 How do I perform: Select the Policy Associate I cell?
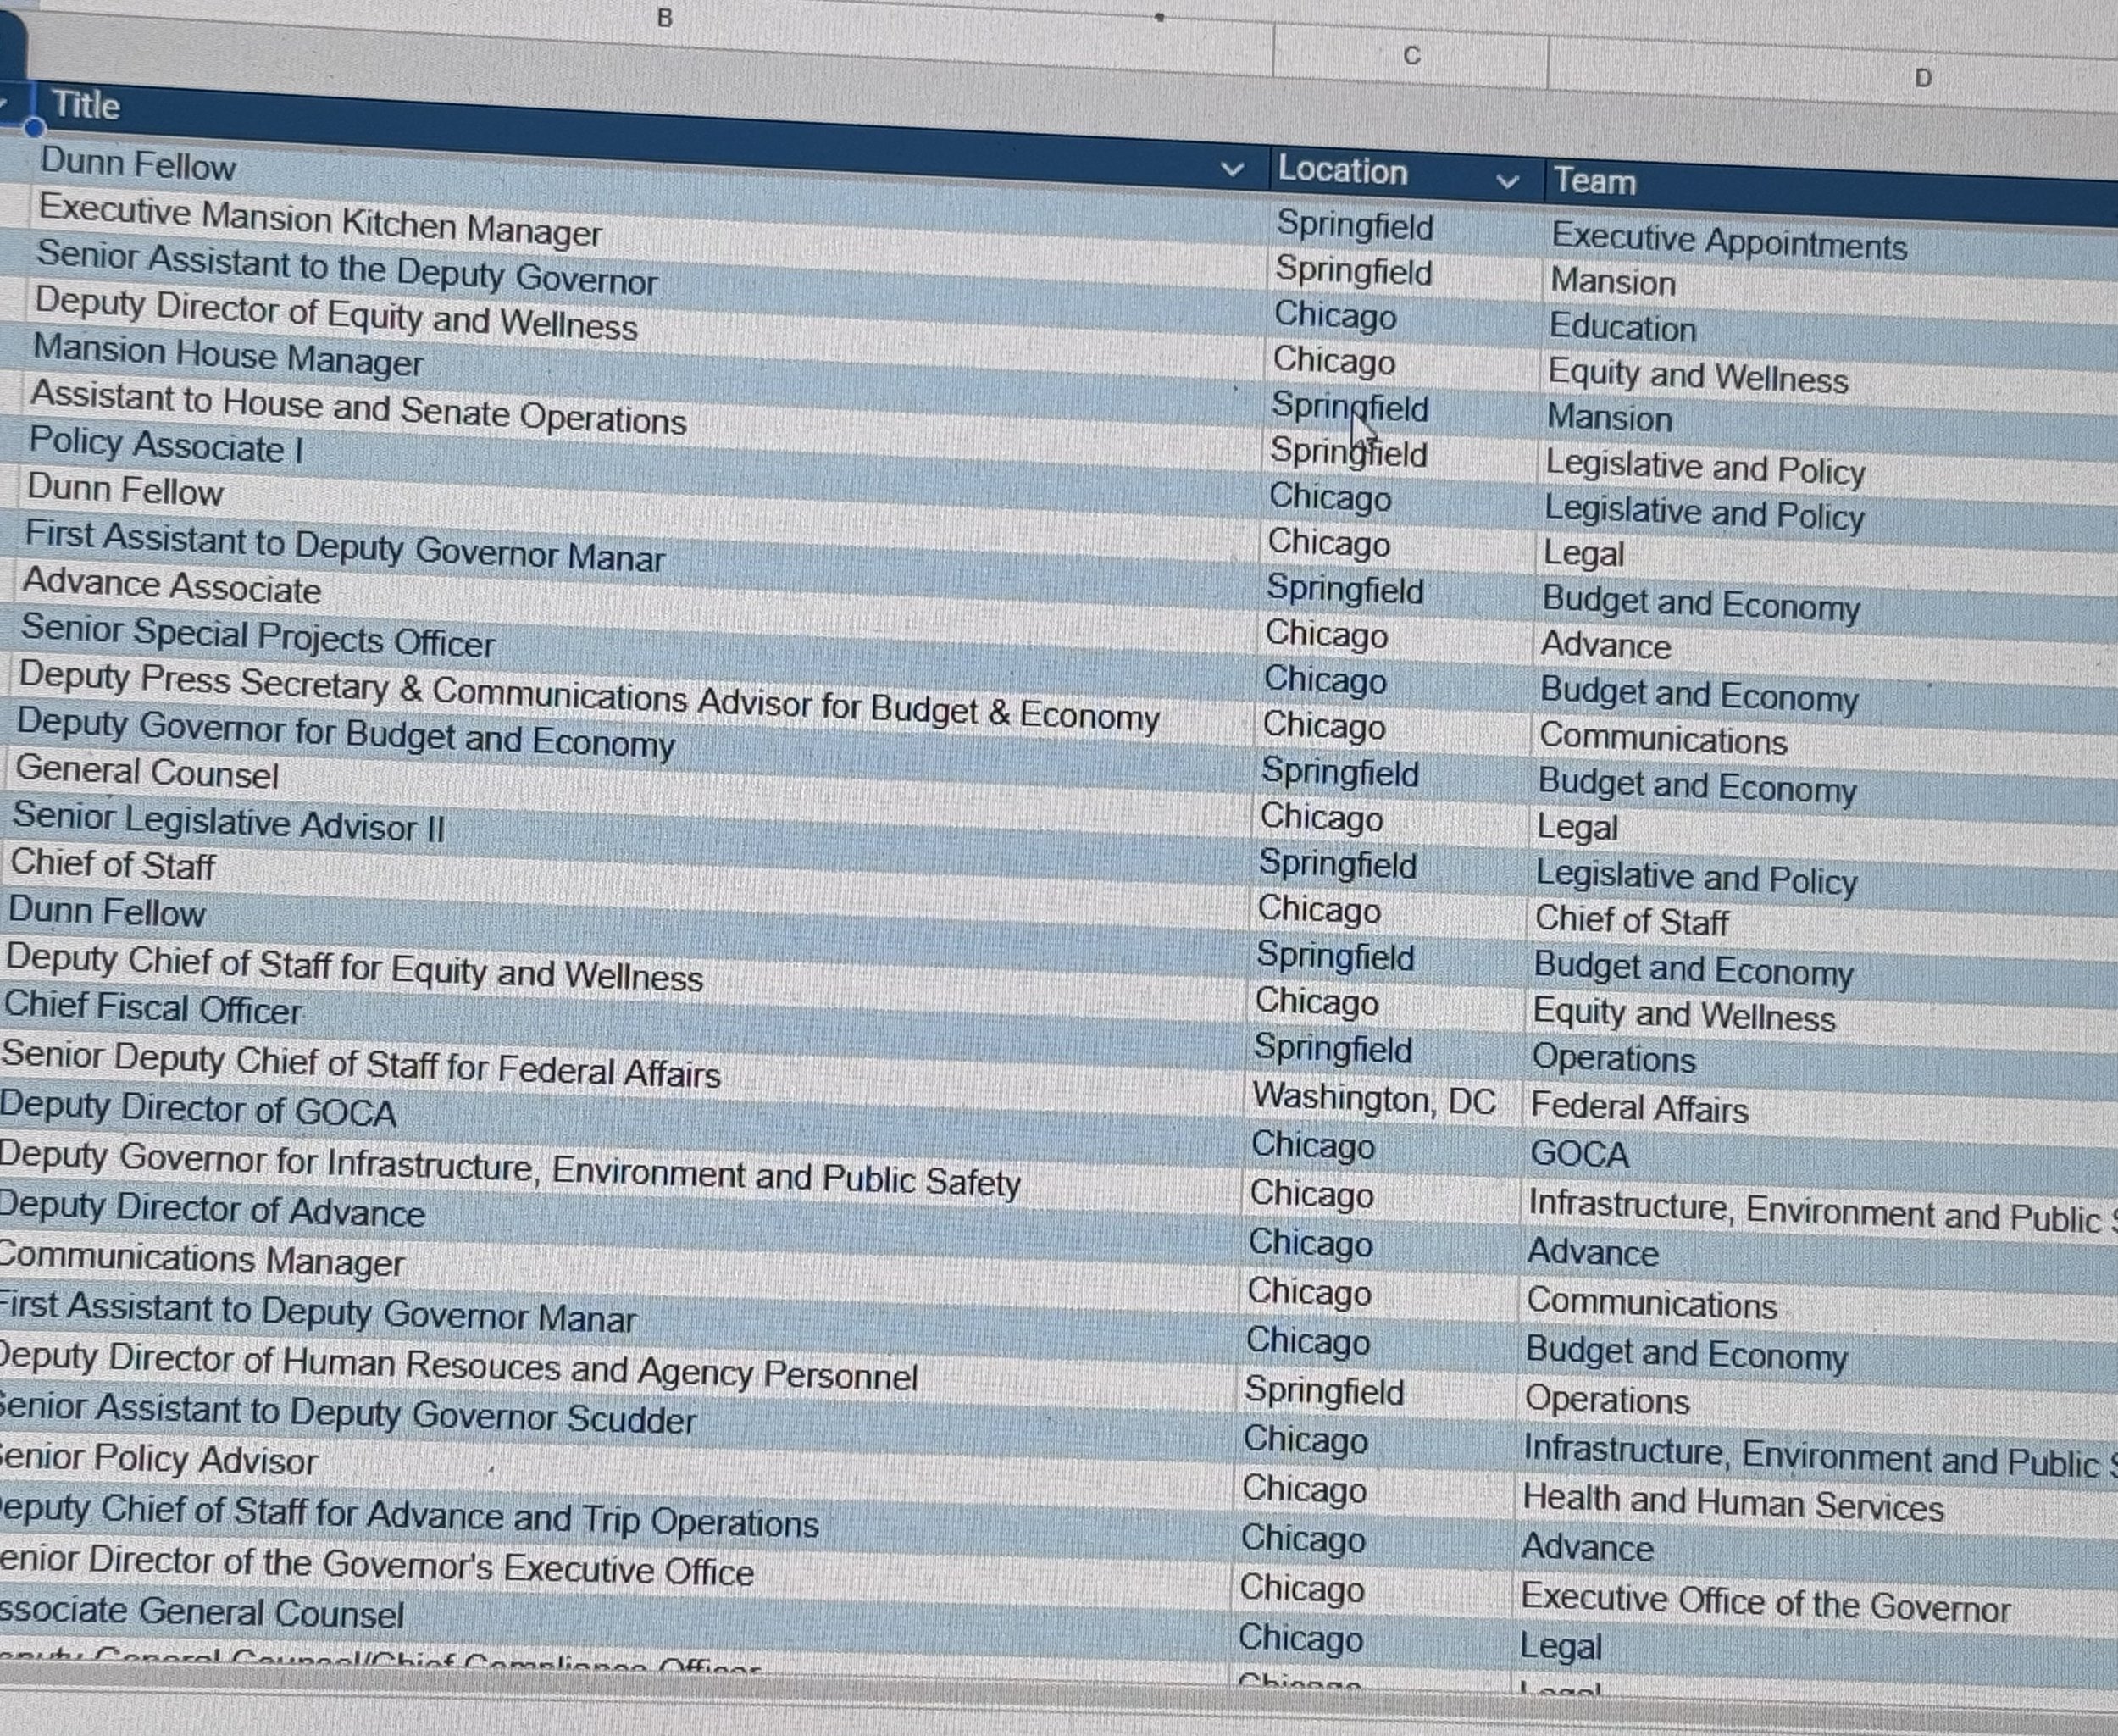pyautogui.click(x=166, y=445)
